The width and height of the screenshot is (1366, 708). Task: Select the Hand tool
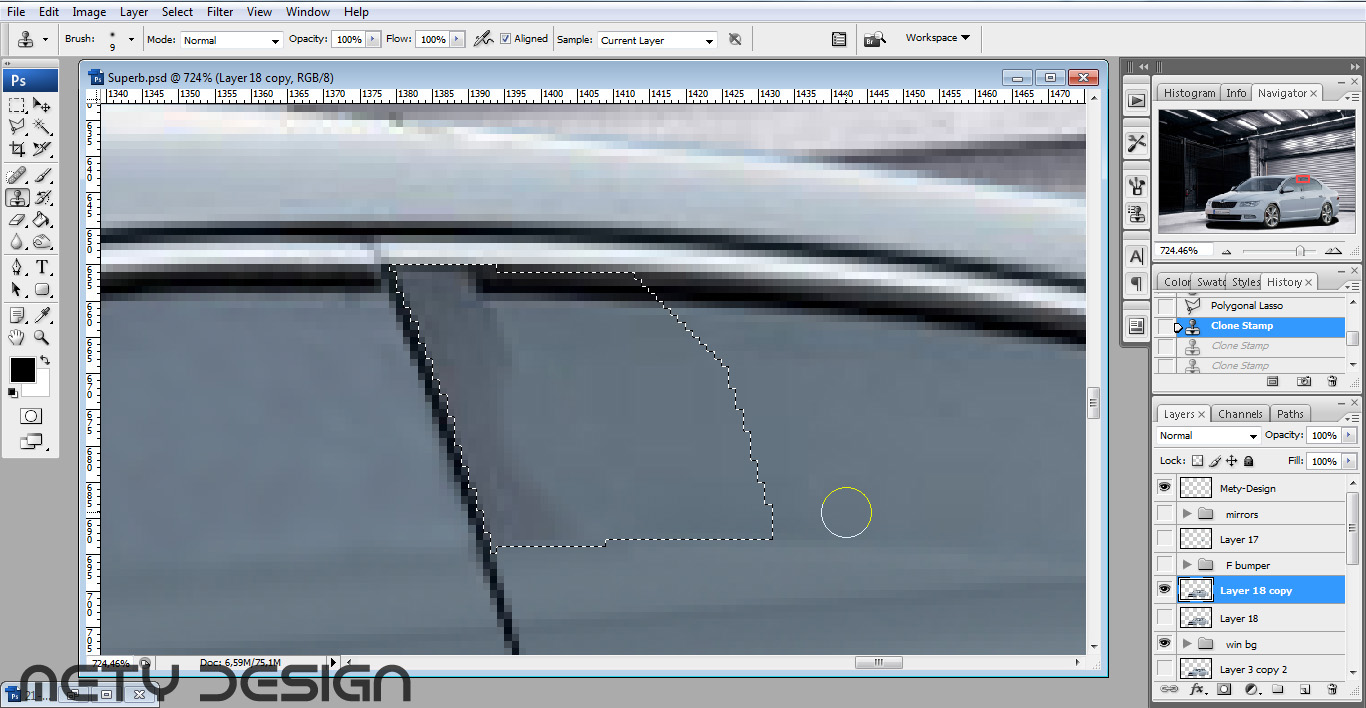click(x=17, y=337)
